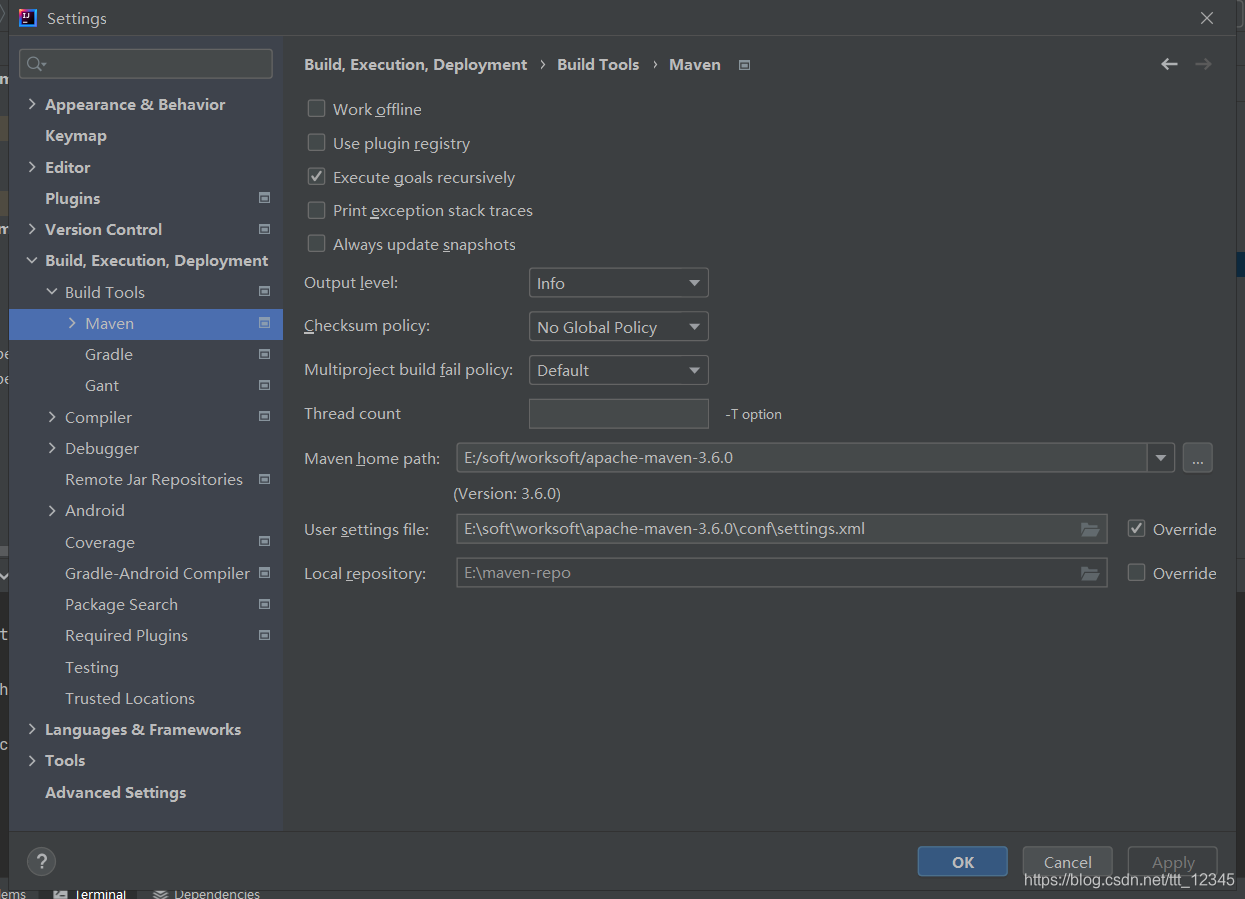
Task: Click the User settings file path field
Action: pos(781,529)
